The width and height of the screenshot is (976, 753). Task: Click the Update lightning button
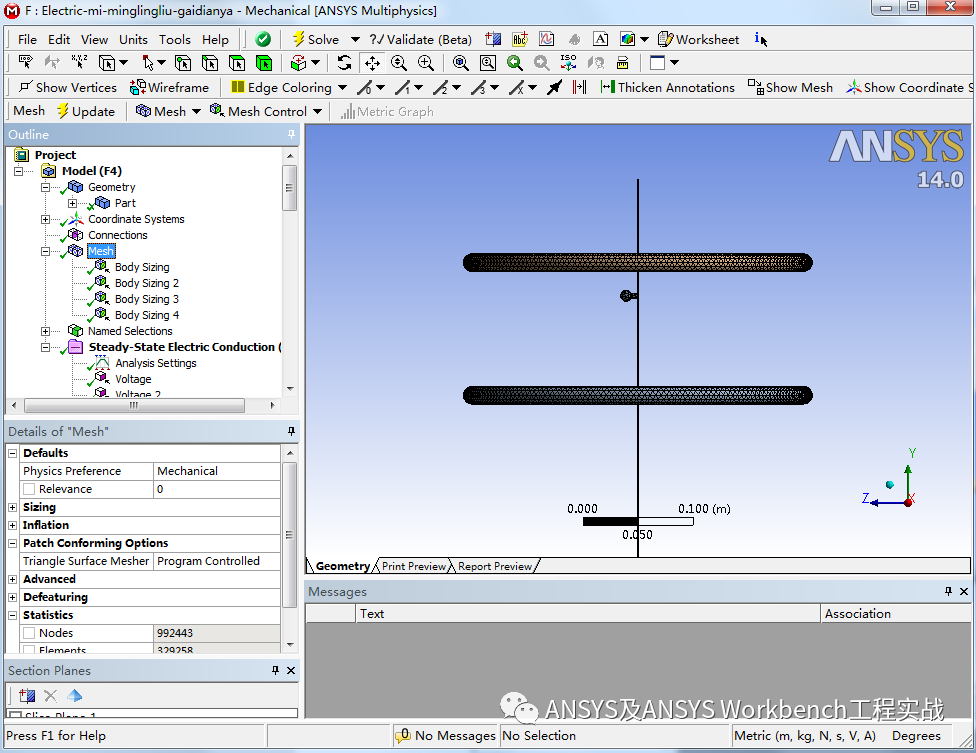(86, 111)
